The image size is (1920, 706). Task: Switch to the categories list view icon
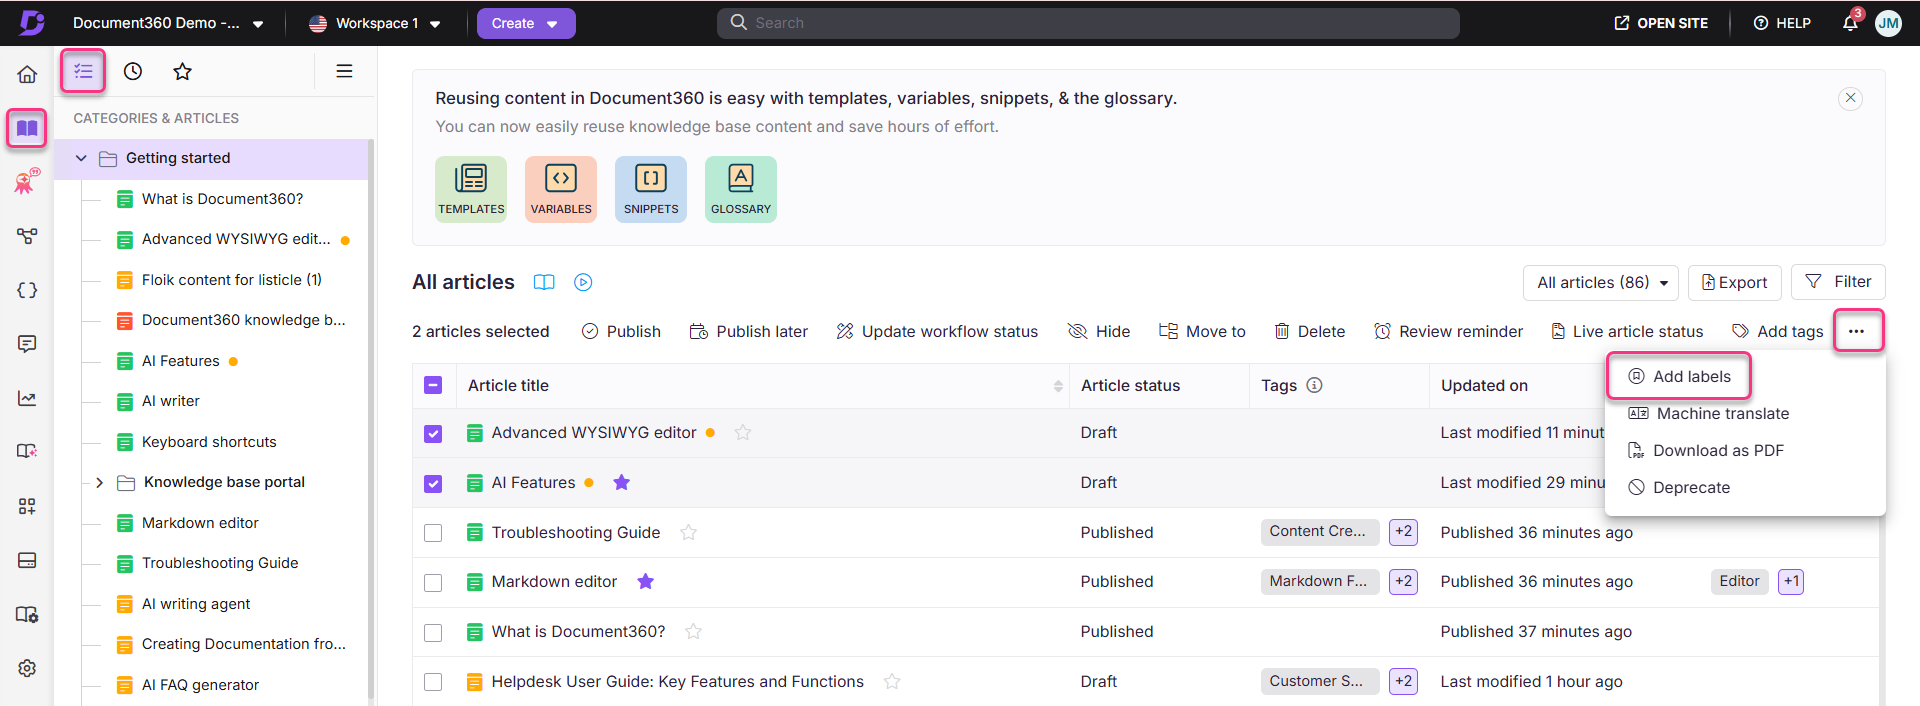pyautogui.click(x=83, y=71)
